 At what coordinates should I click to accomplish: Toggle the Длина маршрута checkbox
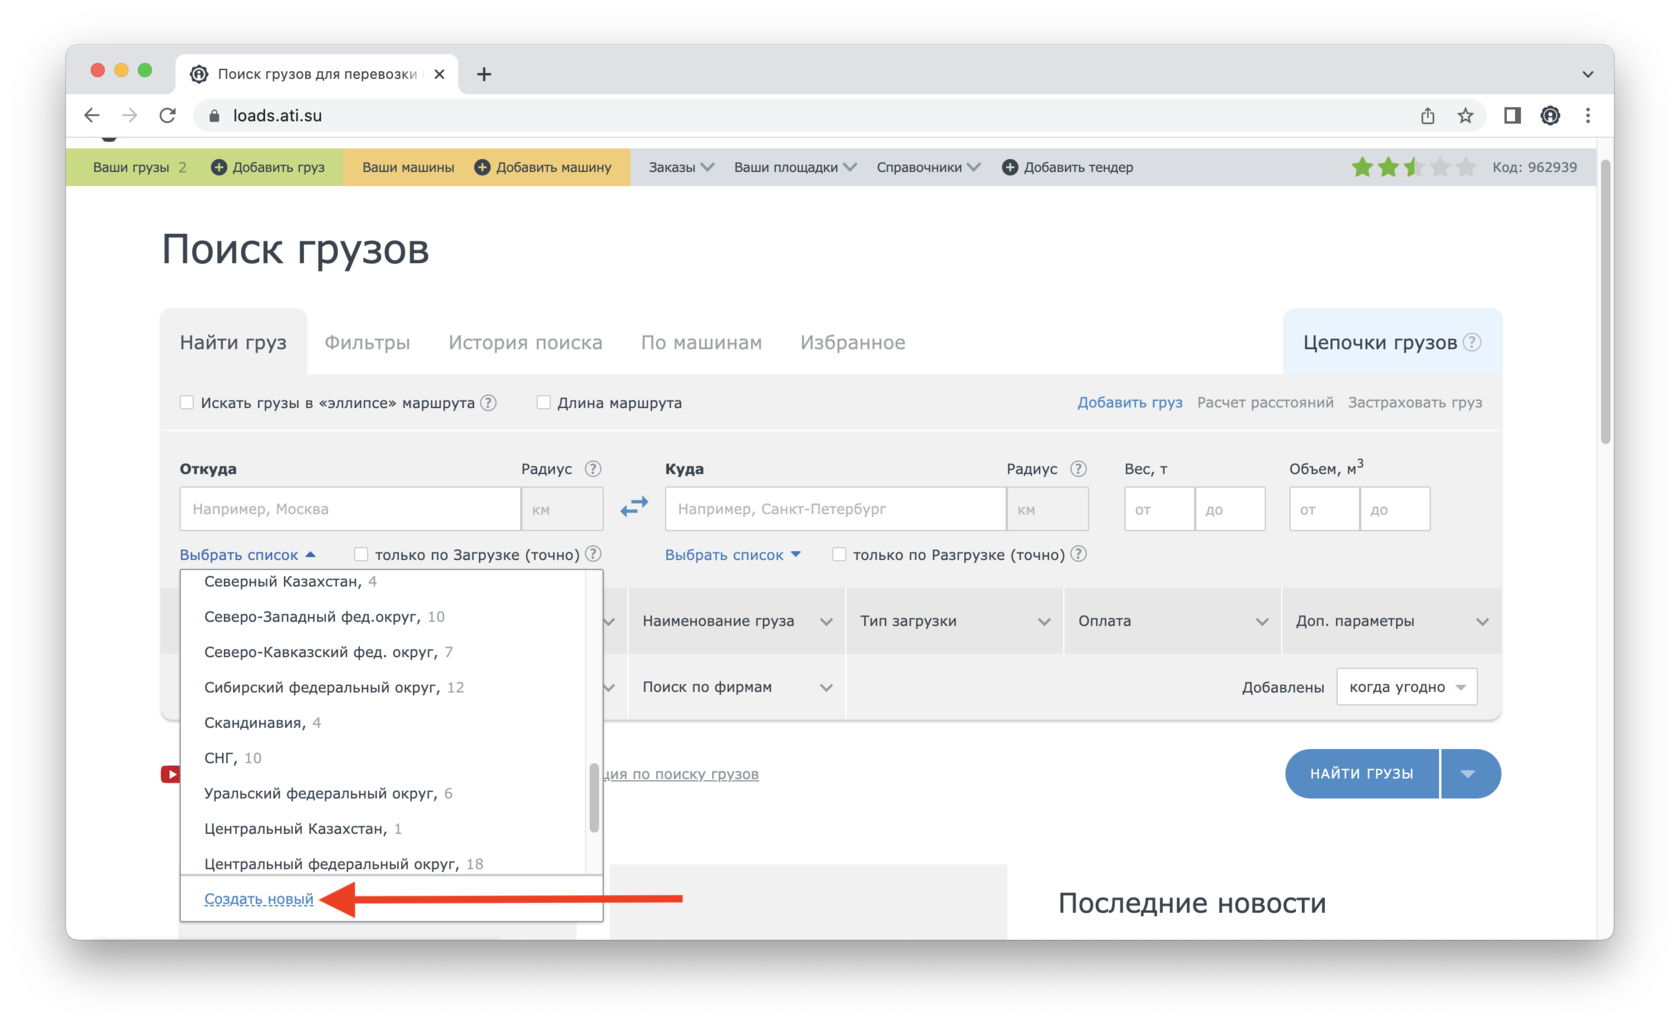click(544, 403)
